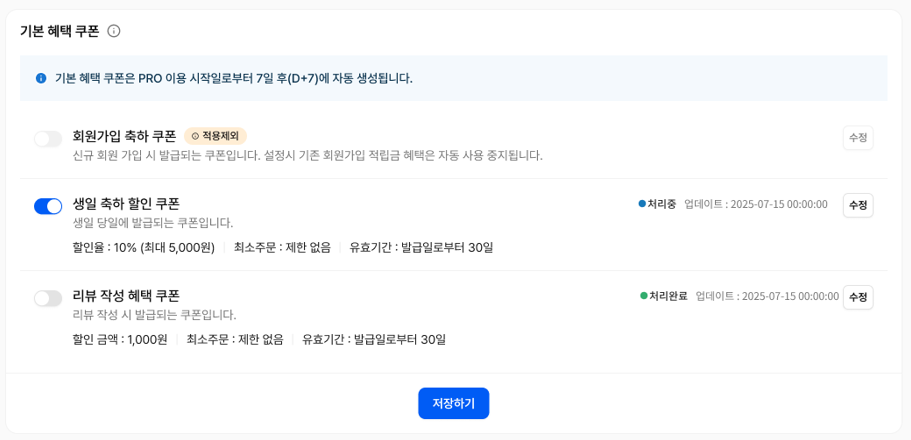Enable the 회원가입 축하 쿠폰 toggle
The height and width of the screenshot is (440, 911).
click(48, 139)
